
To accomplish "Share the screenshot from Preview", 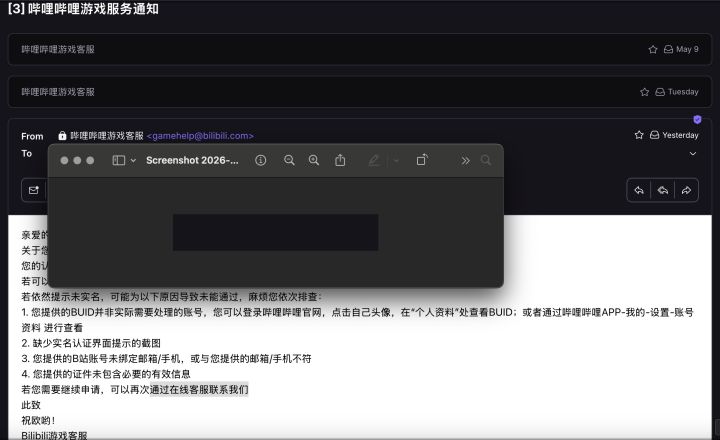I will tap(340, 160).
